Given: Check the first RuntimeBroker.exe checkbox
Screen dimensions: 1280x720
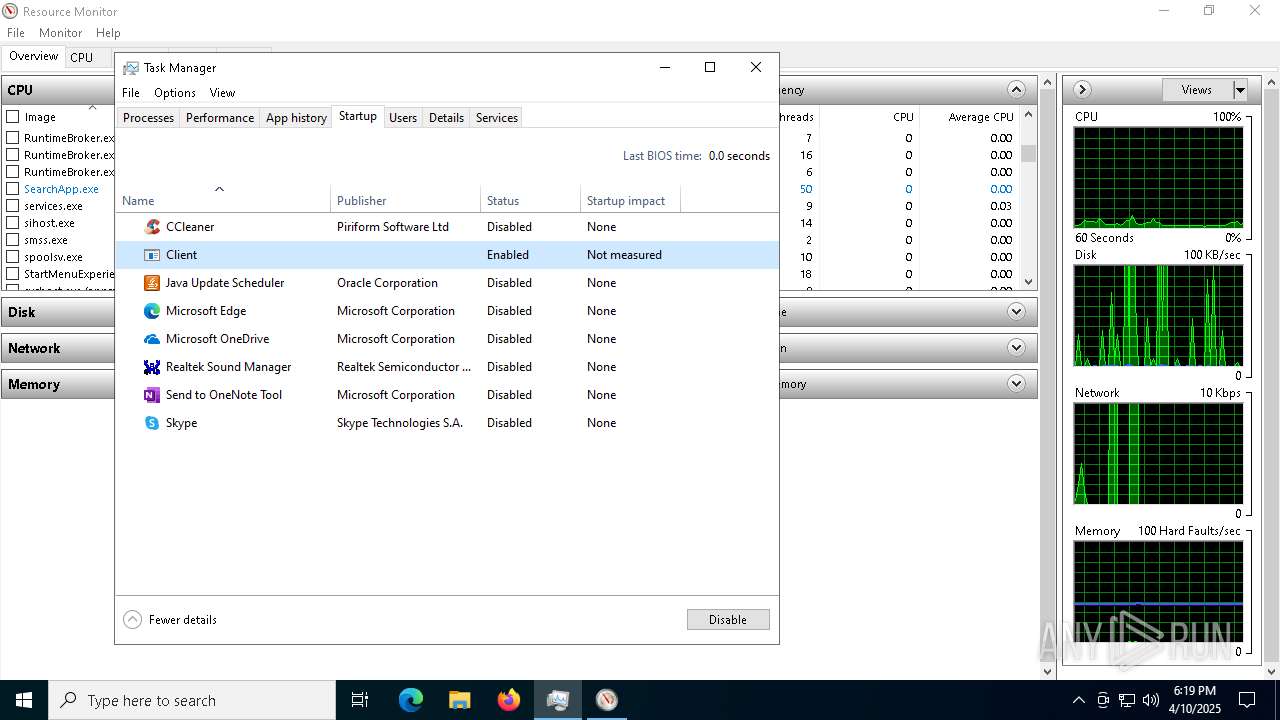Looking at the screenshot, I should click(13, 138).
